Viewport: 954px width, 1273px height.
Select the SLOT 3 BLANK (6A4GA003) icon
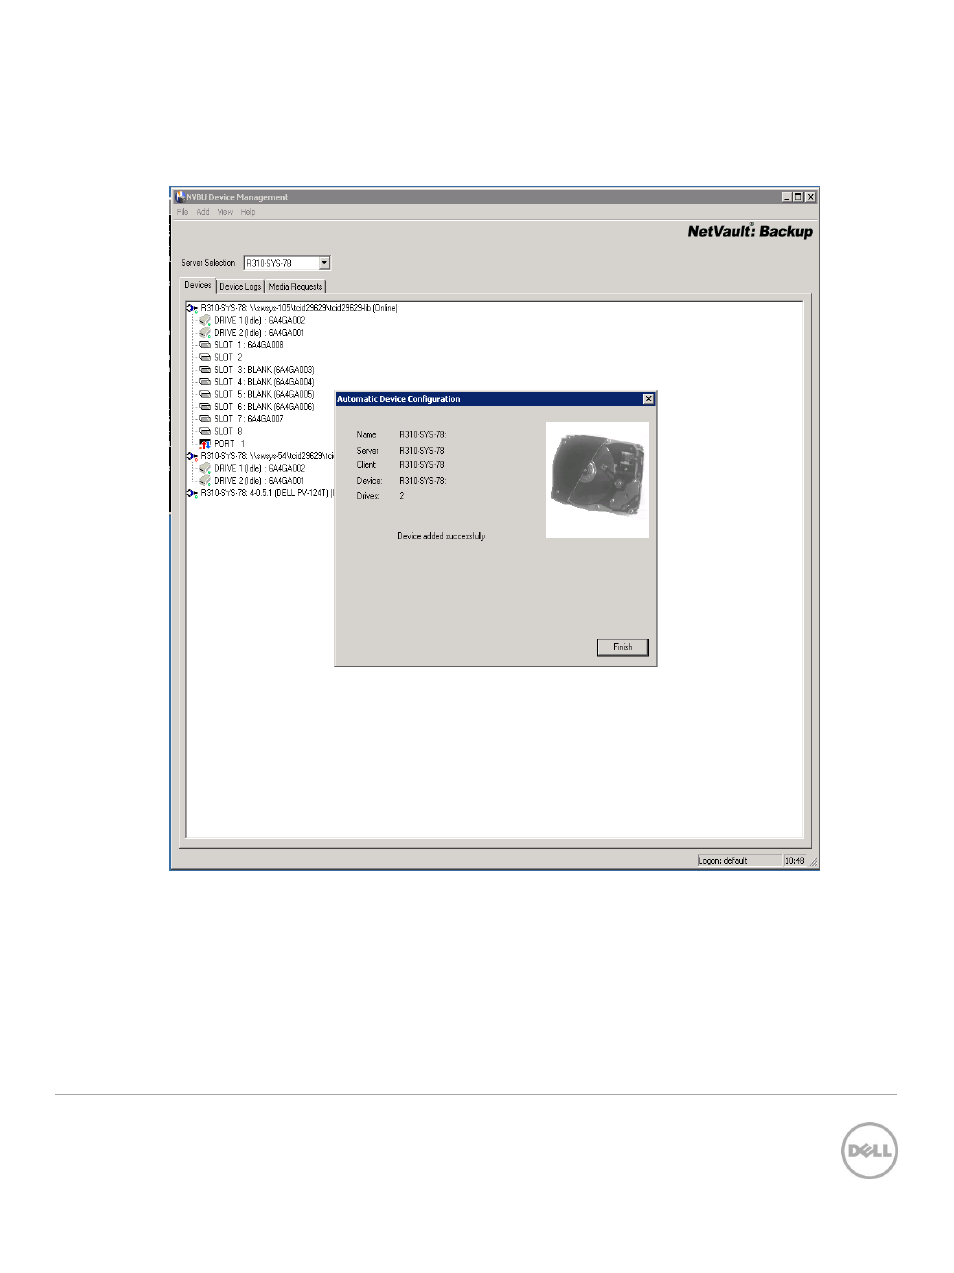click(x=205, y=370)
